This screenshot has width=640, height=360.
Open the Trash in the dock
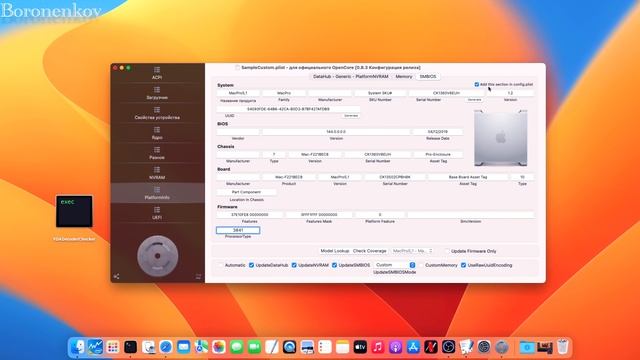[562, 347]
